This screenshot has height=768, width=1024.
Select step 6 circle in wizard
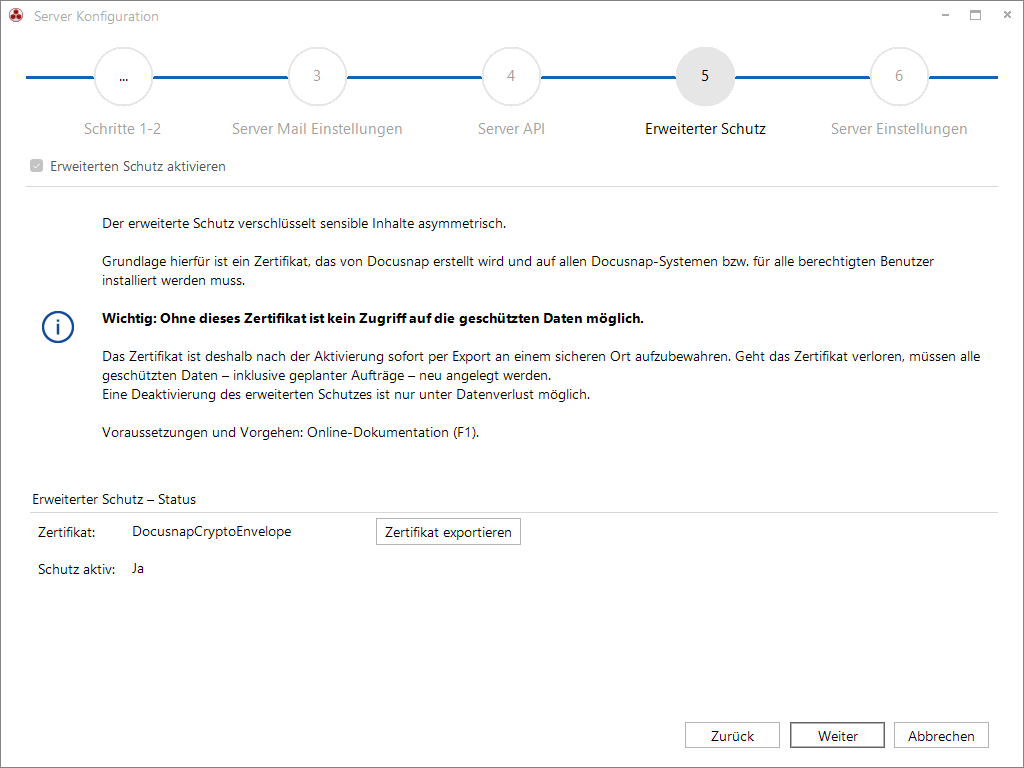point(899,76)
